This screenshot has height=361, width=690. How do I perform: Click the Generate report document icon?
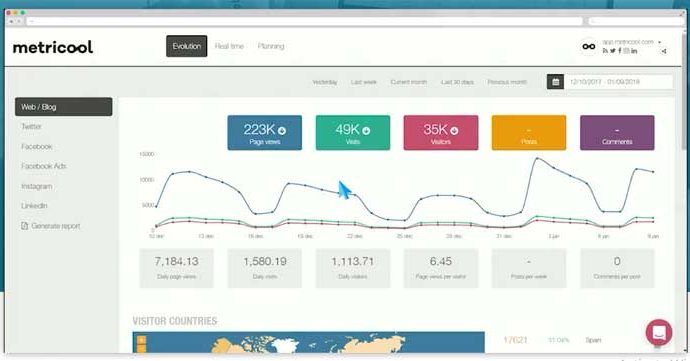coord(25,226)
